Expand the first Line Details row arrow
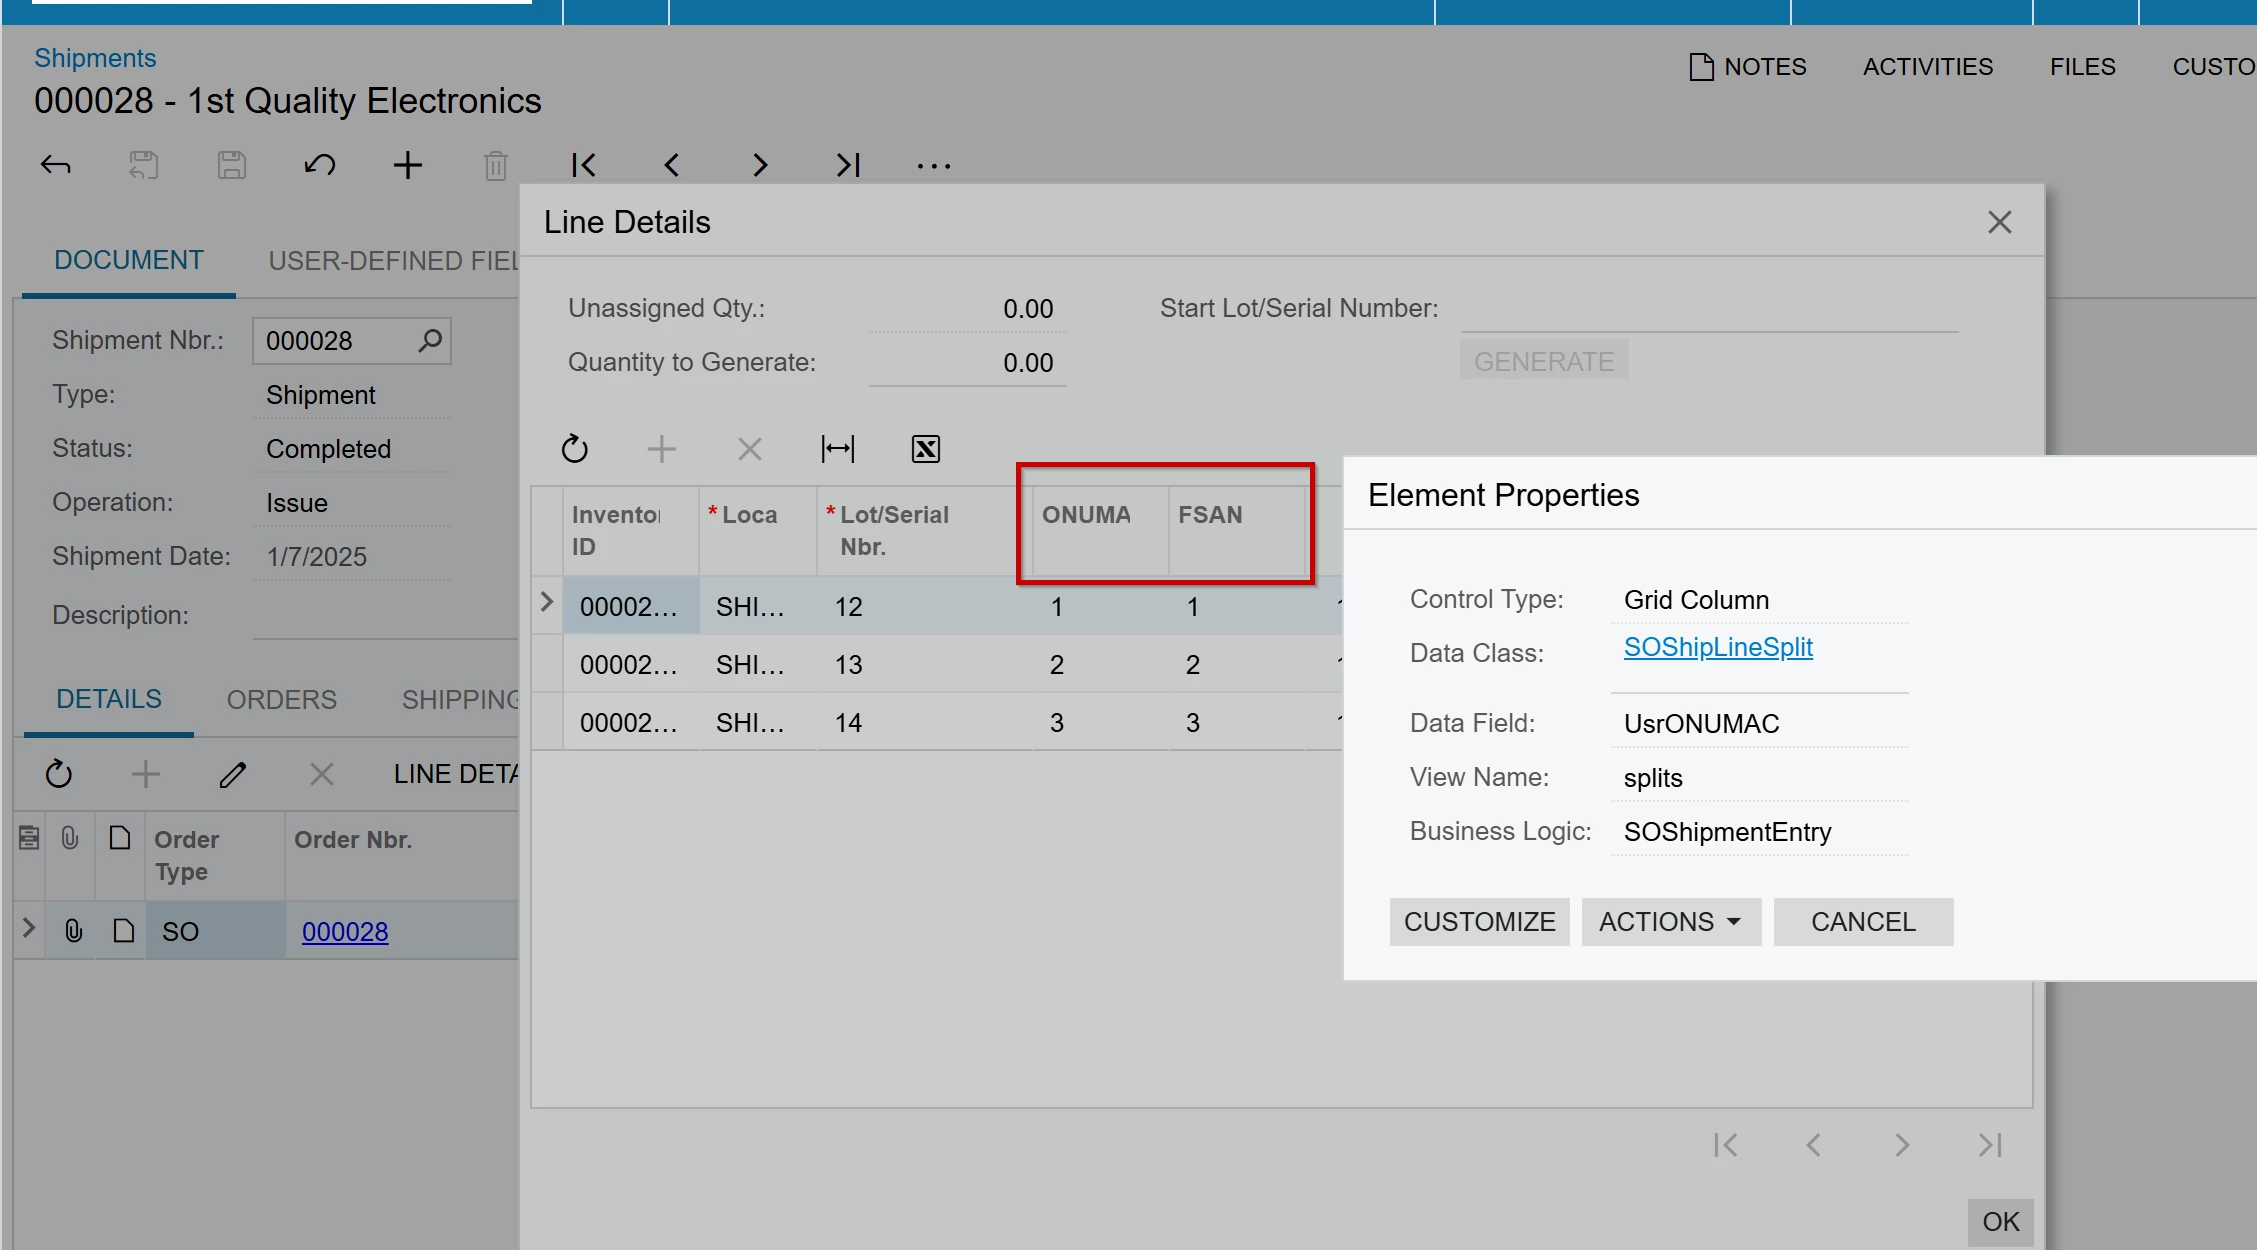The width and height of the screenshot is (2257, 1250). coord(546,602)
